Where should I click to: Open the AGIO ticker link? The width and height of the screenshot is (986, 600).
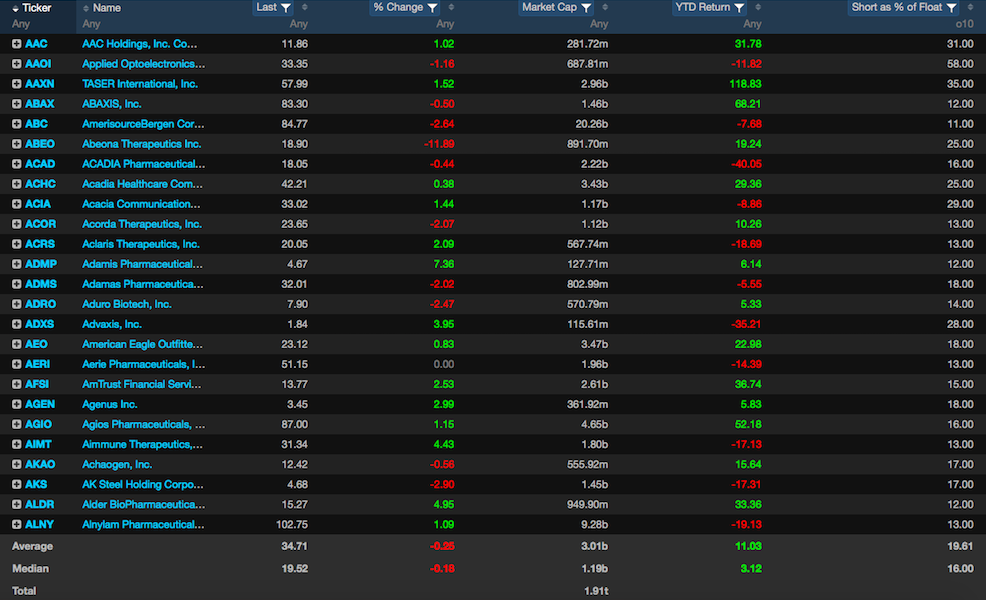(38, 425)
